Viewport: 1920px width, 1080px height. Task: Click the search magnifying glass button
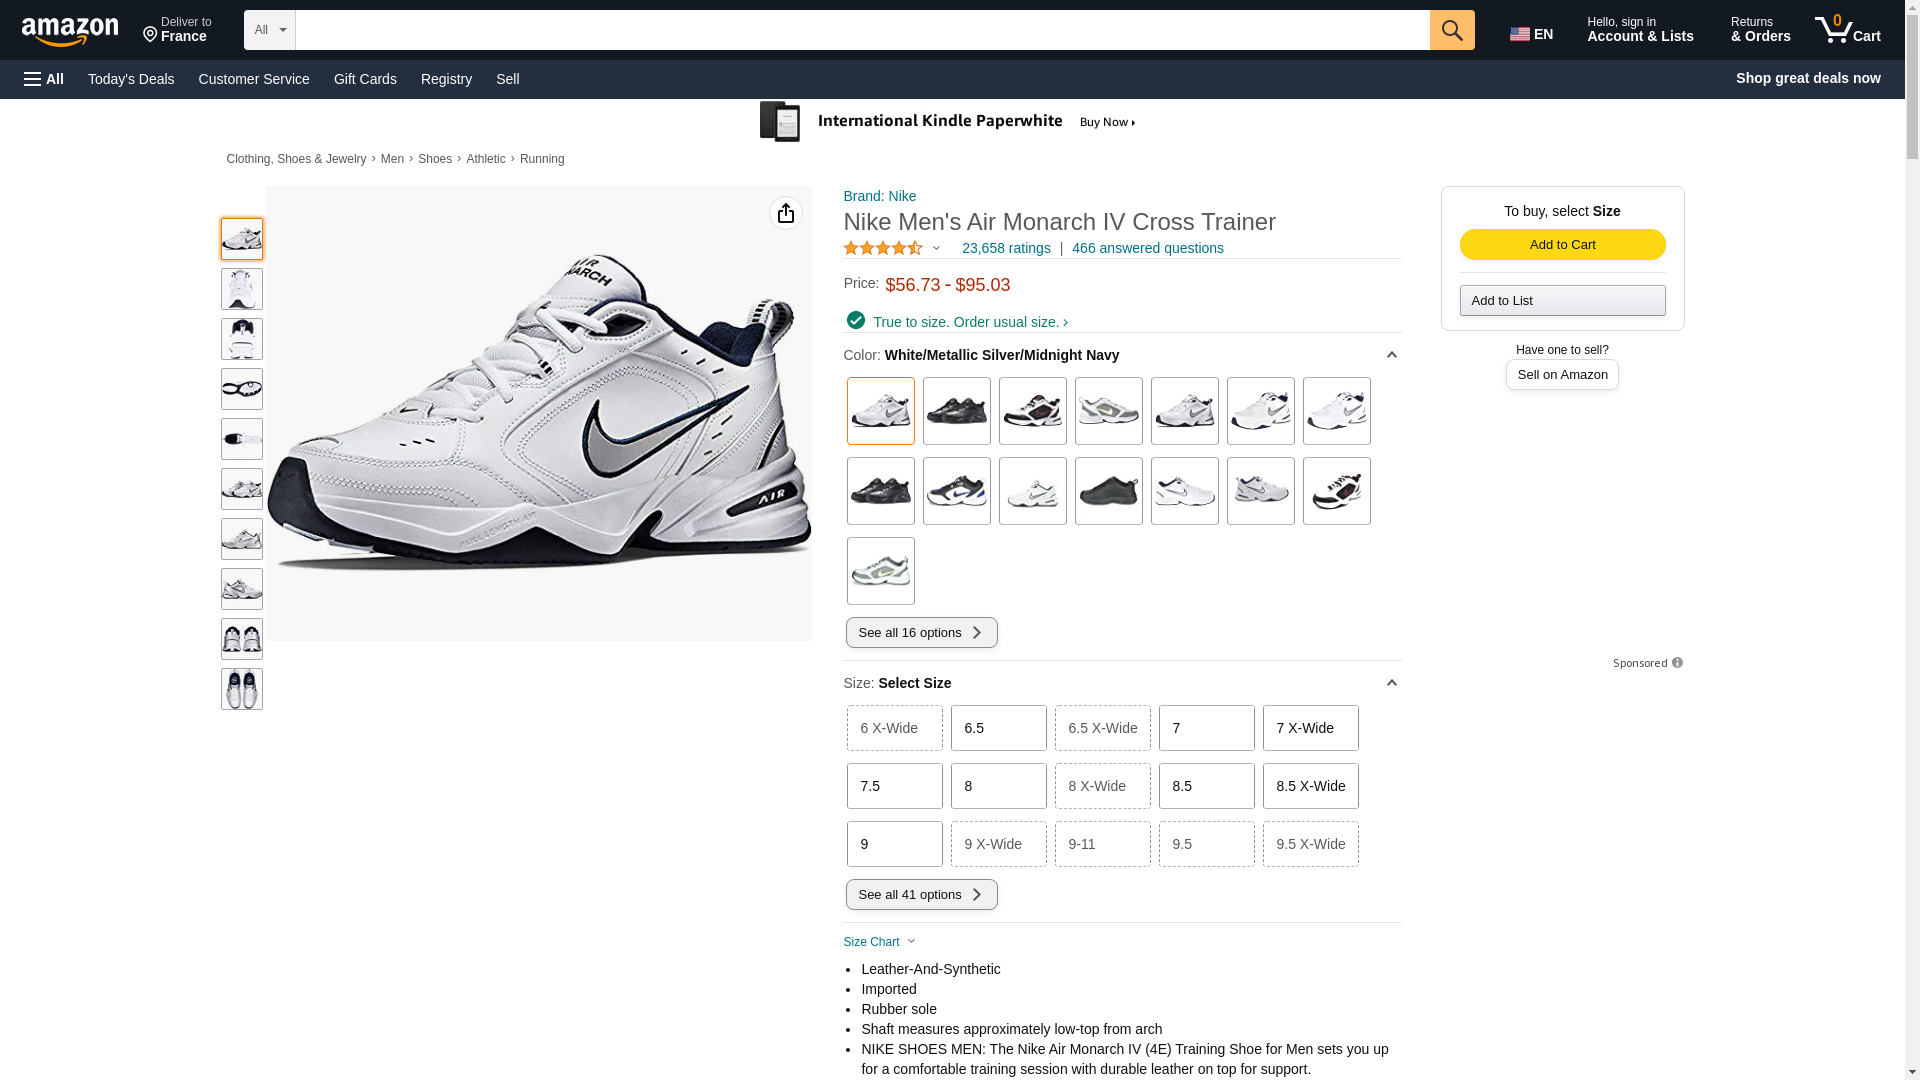1451,30
